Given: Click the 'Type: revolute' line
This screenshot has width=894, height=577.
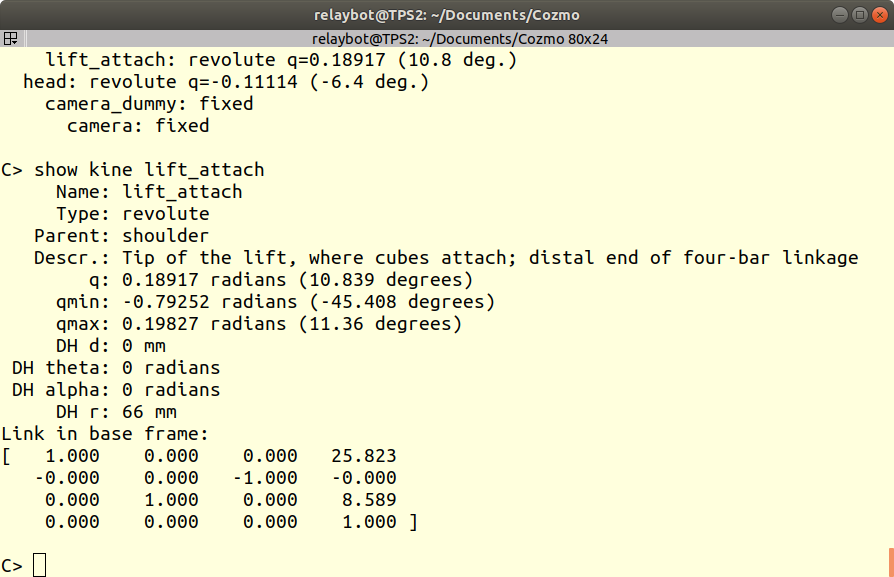Looking at the screenshot, I should [x=132, y=214].
